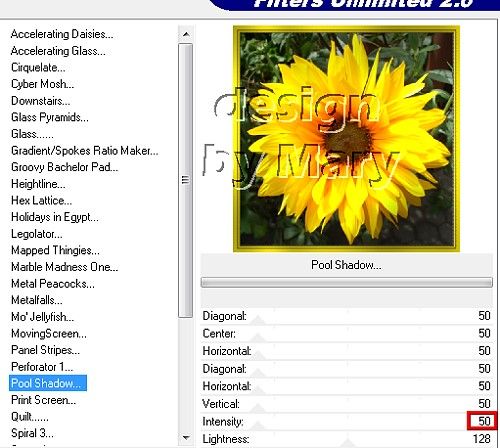Select the Metalfalls filter
This screenshot has width=500, height=448.
tap(37, 300)
